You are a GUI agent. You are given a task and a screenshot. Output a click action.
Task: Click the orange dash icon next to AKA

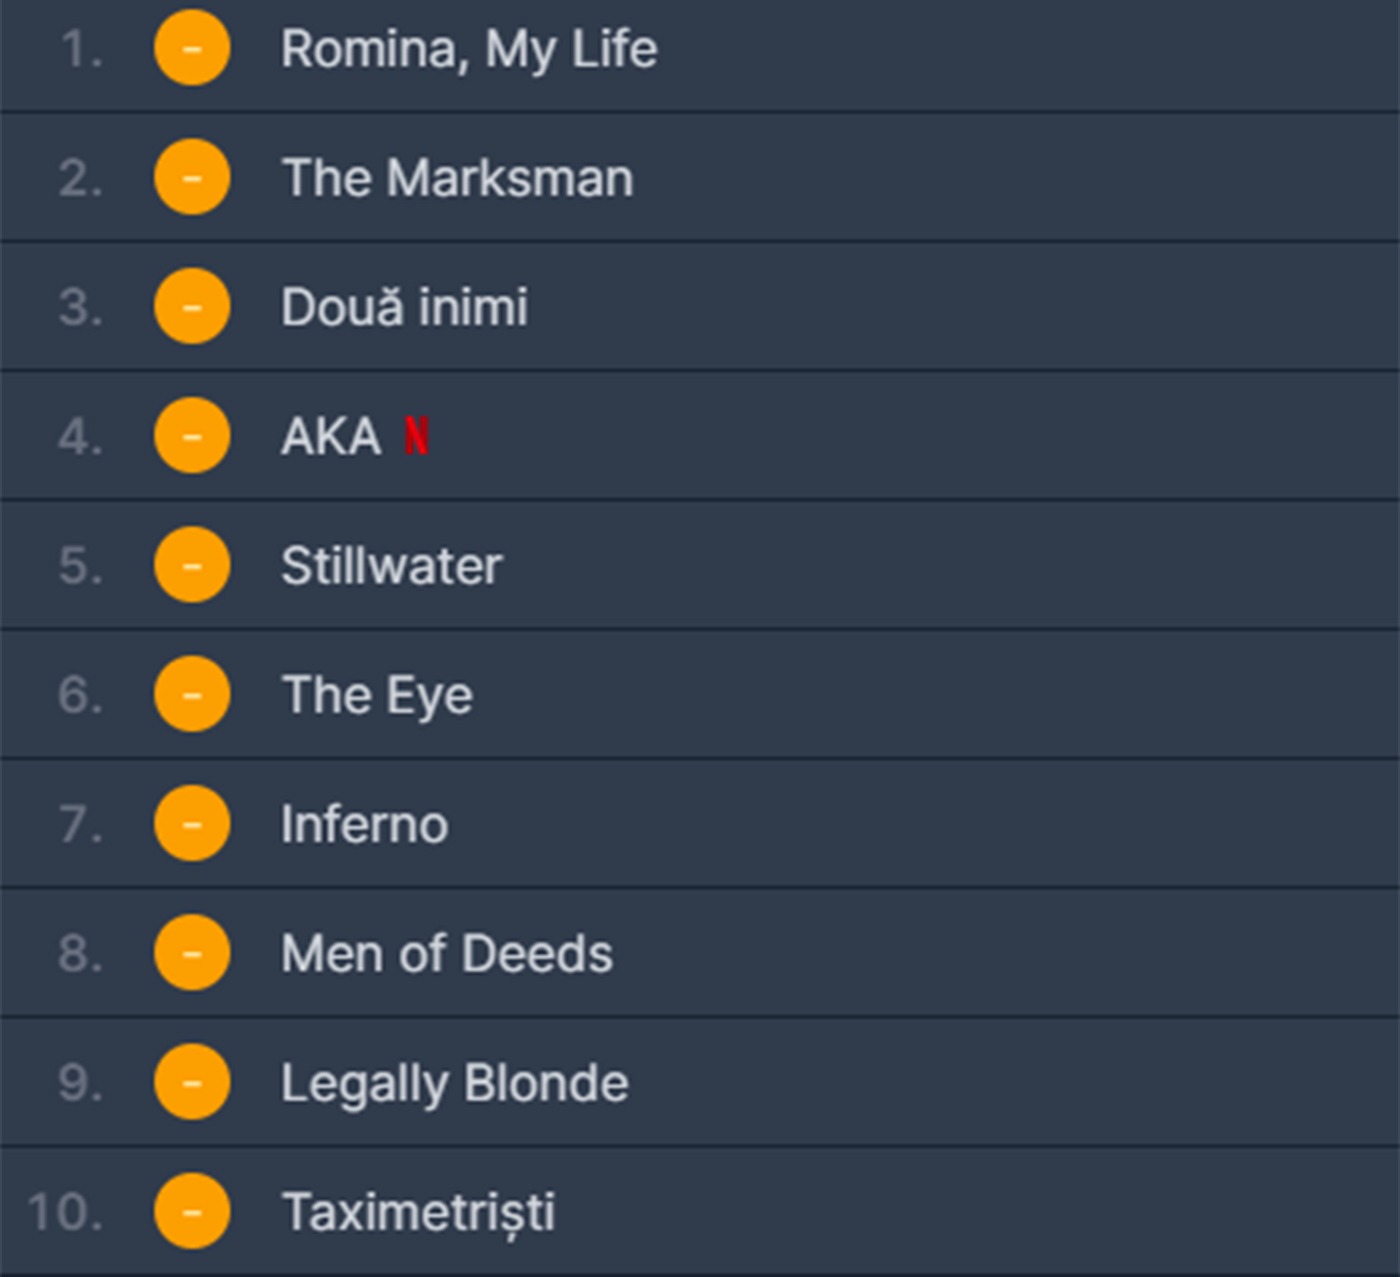[x=192, y=436]
